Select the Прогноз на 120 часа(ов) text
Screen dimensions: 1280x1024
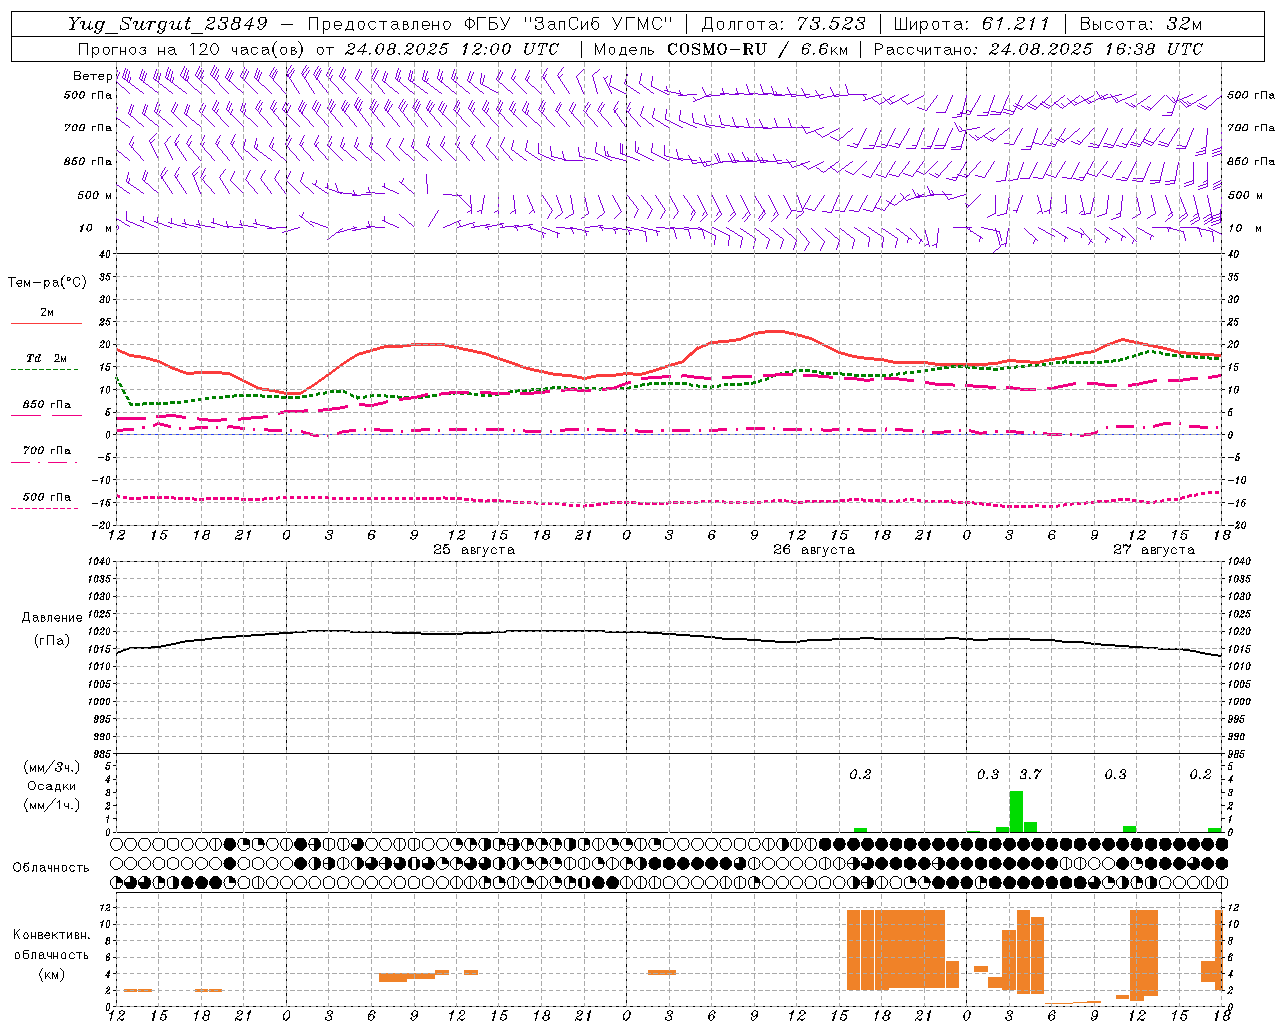[191, 49]
